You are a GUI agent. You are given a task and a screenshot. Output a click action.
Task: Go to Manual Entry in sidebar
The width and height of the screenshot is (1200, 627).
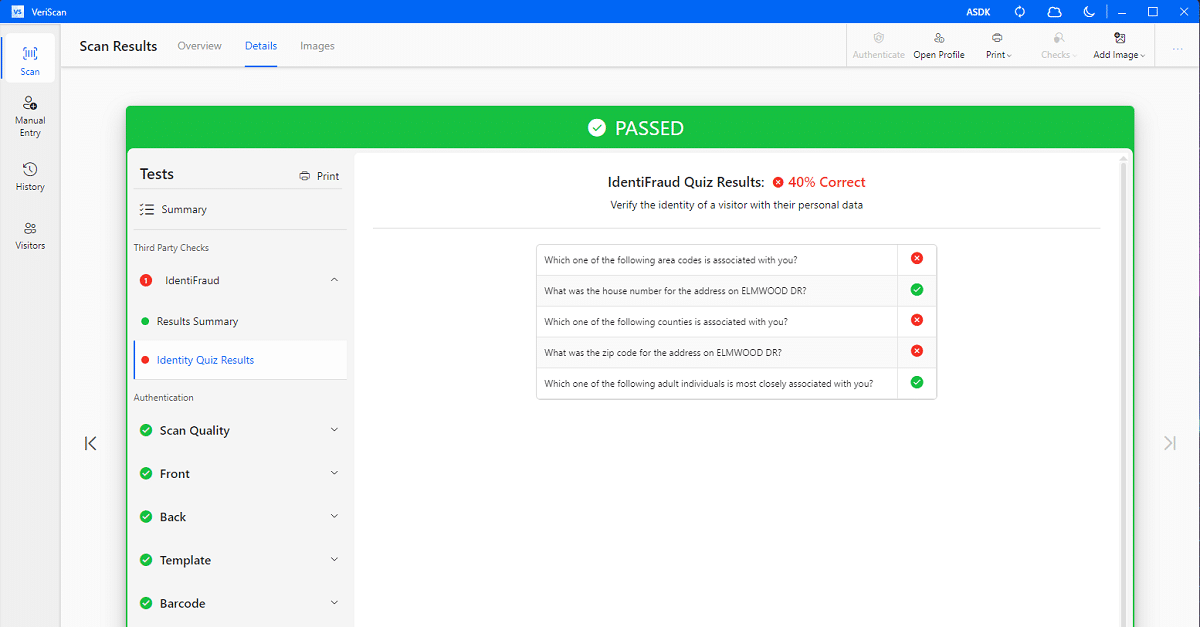tap(30, 116)
